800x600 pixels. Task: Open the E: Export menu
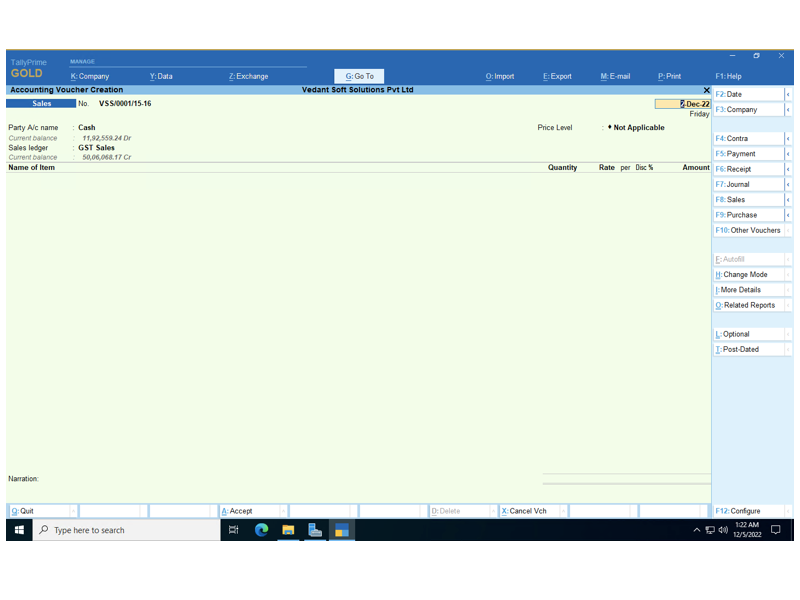click(557, 77)
